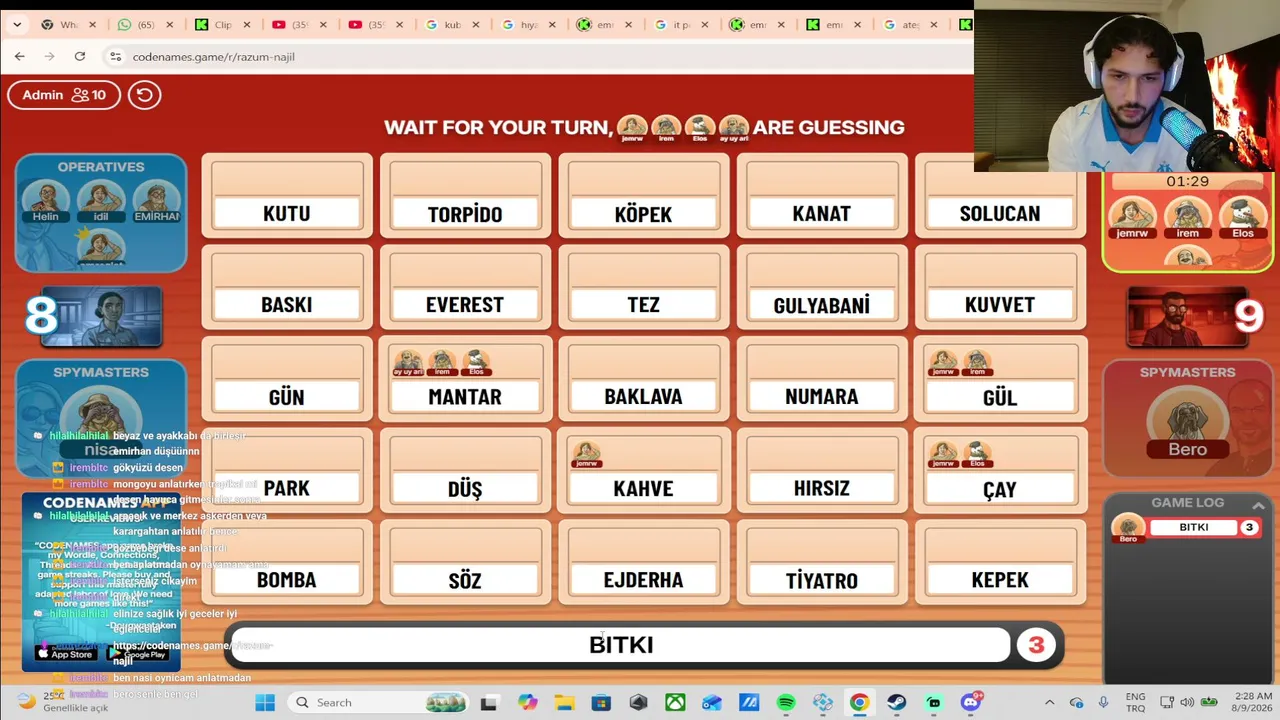Open Discord from the taskbar
Viewport: 1280px width, 720px height.
(970, 703)
